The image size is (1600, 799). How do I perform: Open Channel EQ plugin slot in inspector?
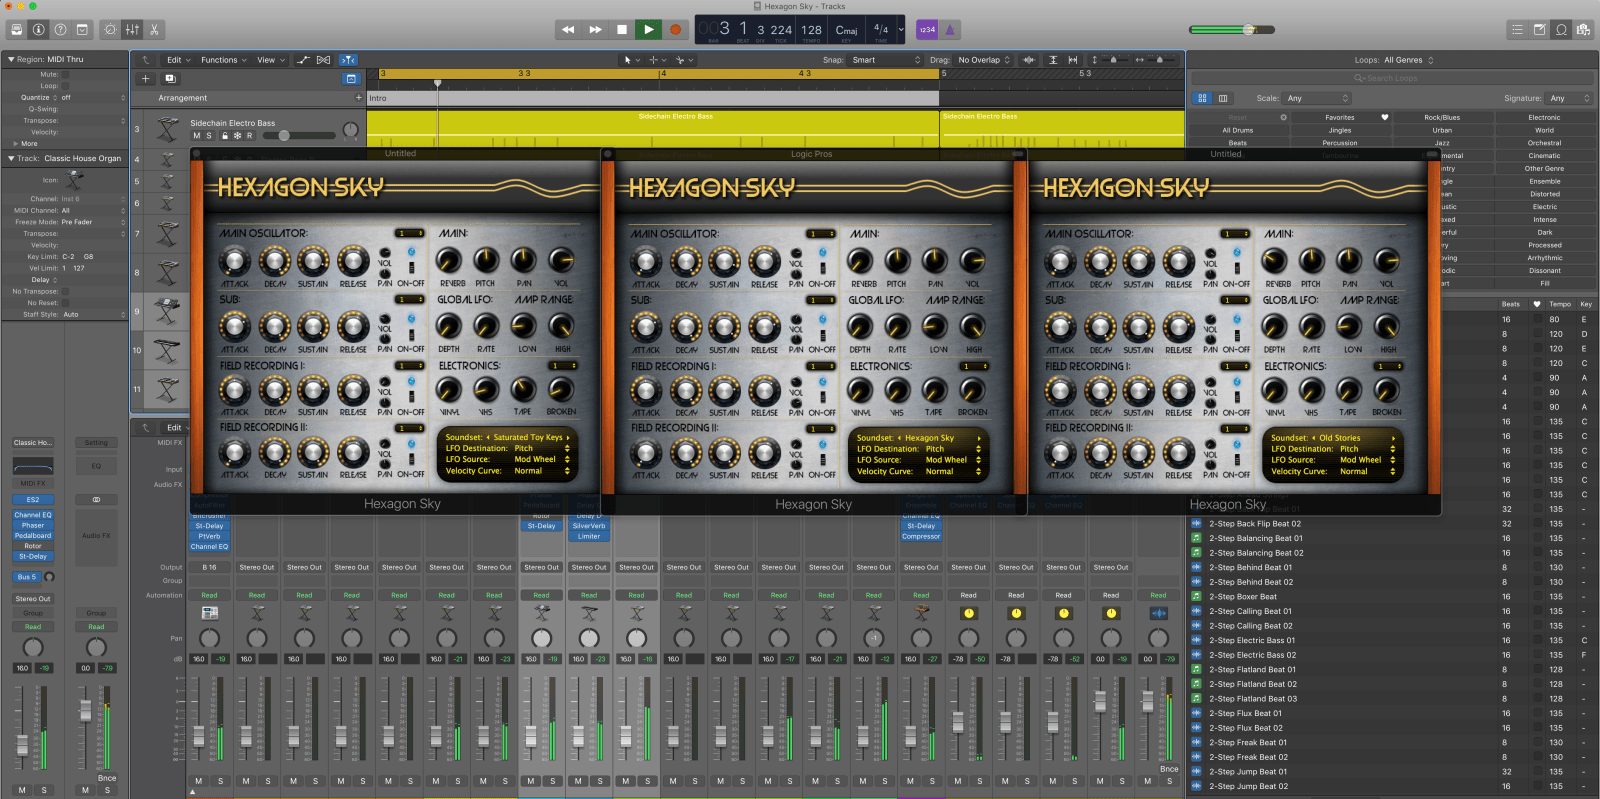click(33, 515)
